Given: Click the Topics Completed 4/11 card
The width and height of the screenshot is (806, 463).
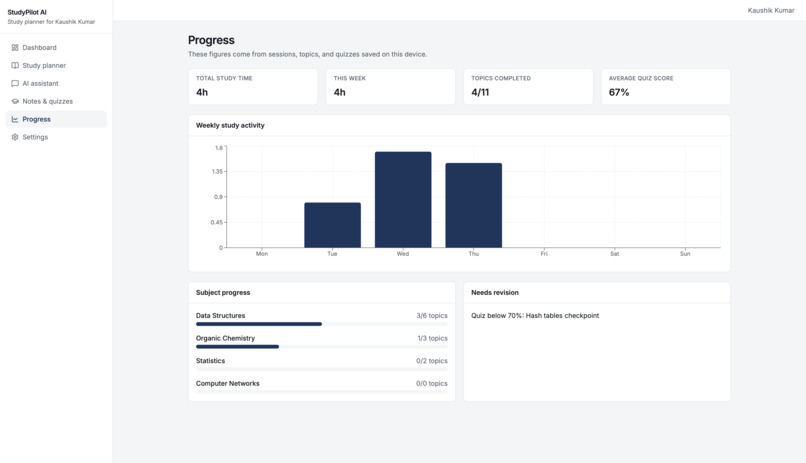Looking at the screenshot, I should point(528,86).
